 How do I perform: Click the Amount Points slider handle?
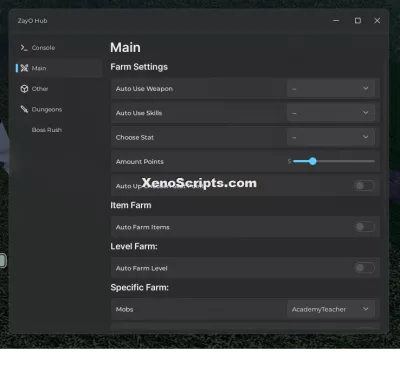point(312,161)
